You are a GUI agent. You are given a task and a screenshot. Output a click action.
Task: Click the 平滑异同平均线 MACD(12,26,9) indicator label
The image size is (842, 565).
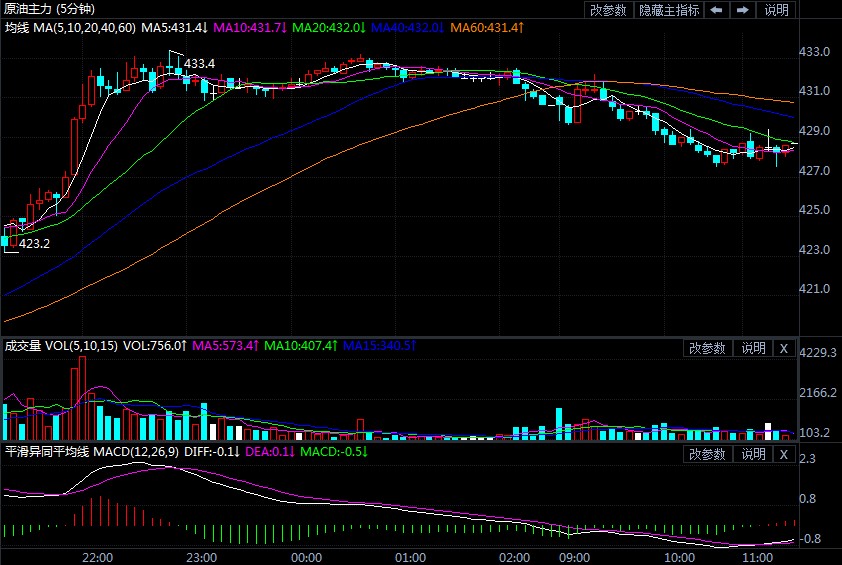pyautogui.click(x=92, y=452)
